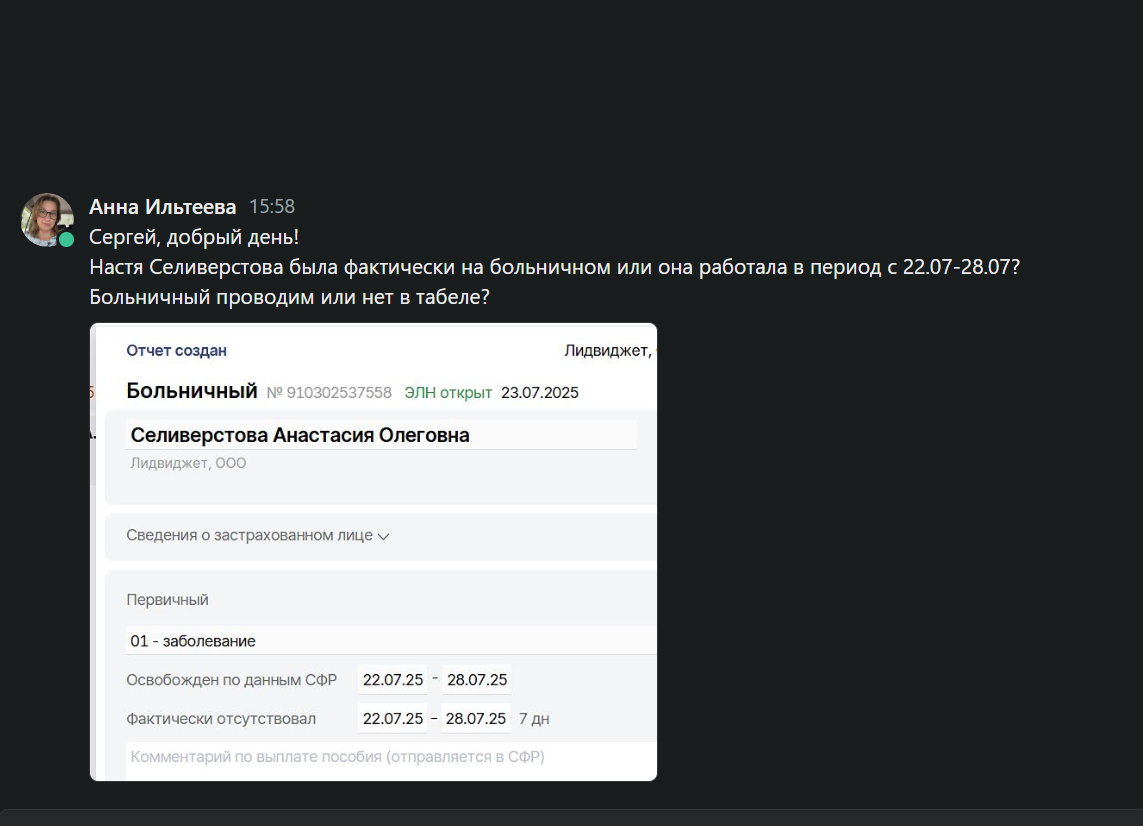Viewport: 1143px width, 826px height.
Task: Click the Больничный heading
Action: (192, 391)
